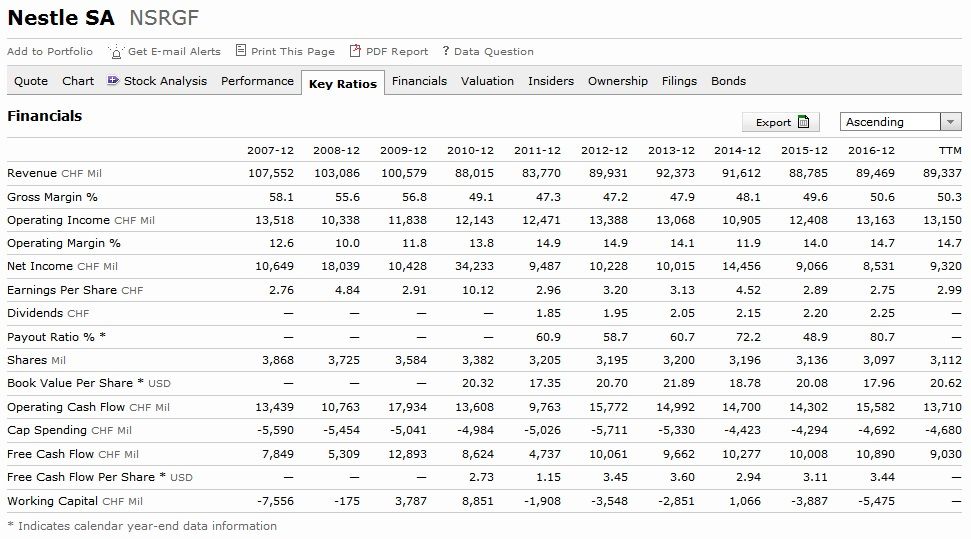Click the Add to Portfolio link
The image size is (971, 539).
pos(50,52)
